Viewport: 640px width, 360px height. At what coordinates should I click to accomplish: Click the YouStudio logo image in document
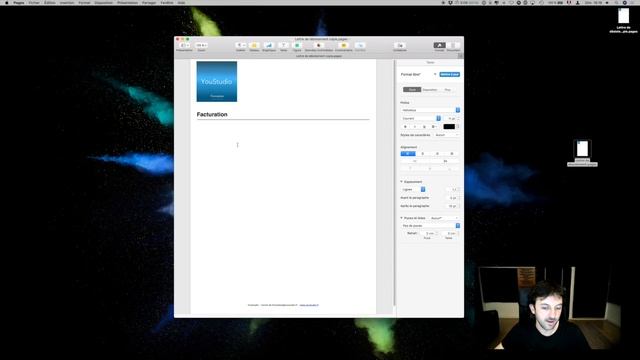coord(217,81)
